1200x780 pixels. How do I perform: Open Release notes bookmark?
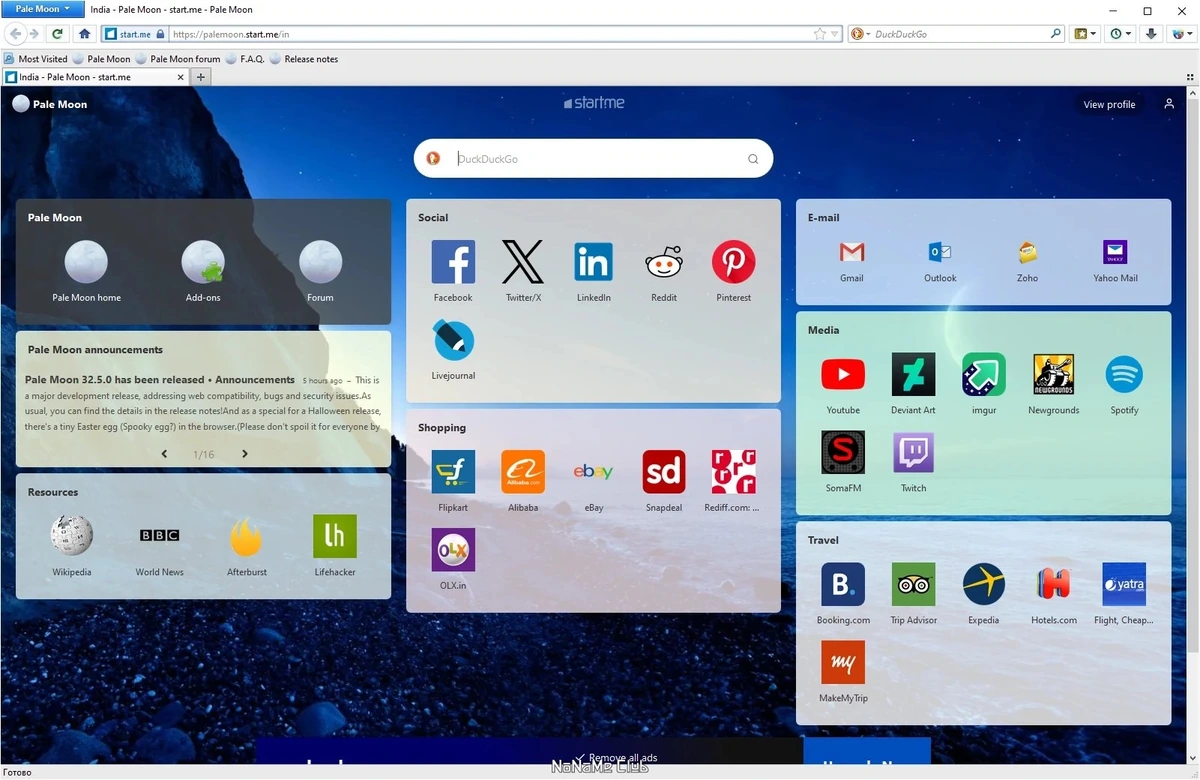coord(304,59)
